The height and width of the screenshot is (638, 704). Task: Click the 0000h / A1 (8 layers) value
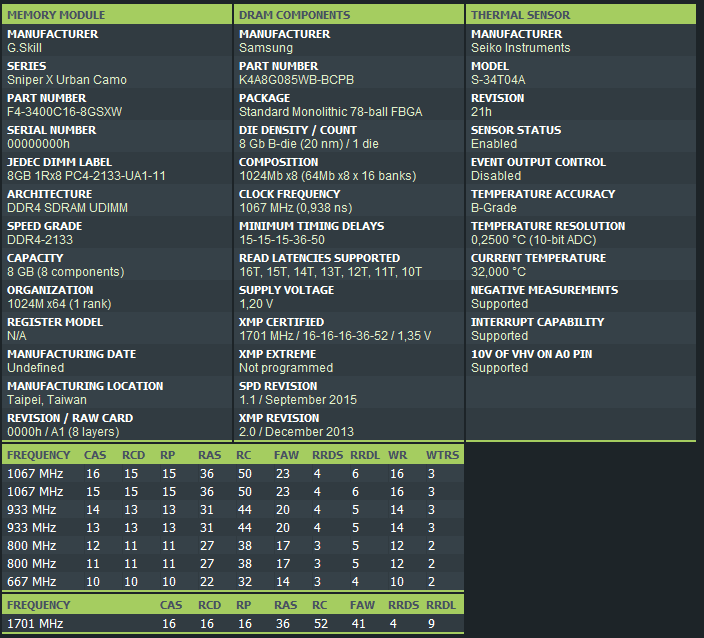[x=63, y=431]
